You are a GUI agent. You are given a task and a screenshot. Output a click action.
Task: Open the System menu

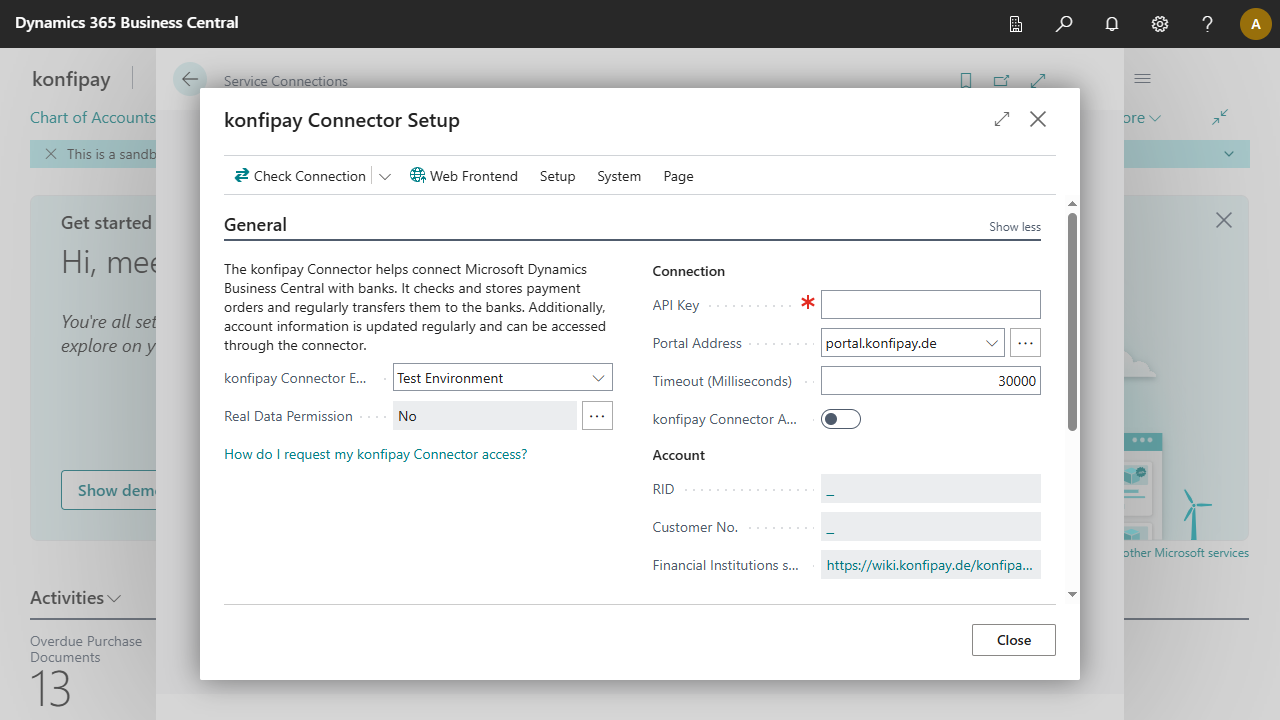coord(619,176)
